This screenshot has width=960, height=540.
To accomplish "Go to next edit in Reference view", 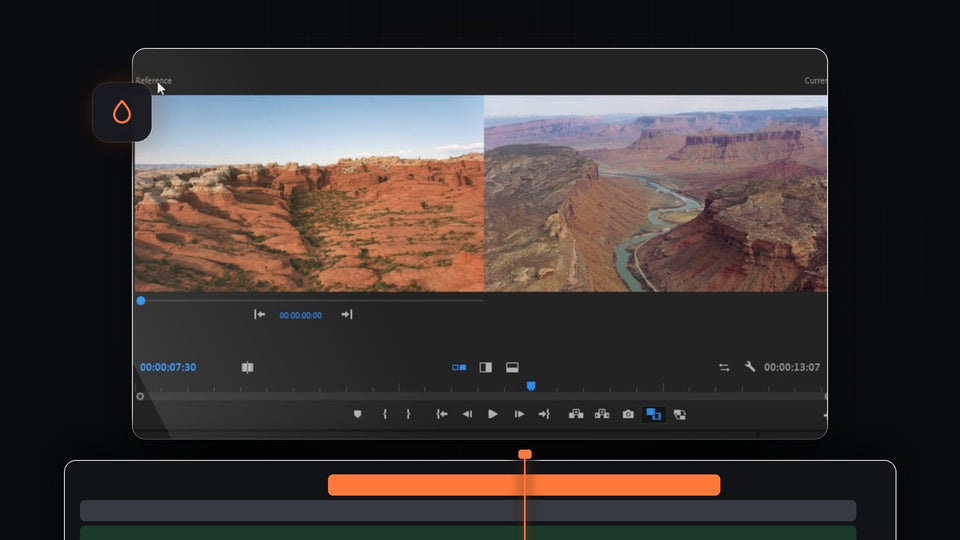I will pyautogui.click(x=347, y=314).
